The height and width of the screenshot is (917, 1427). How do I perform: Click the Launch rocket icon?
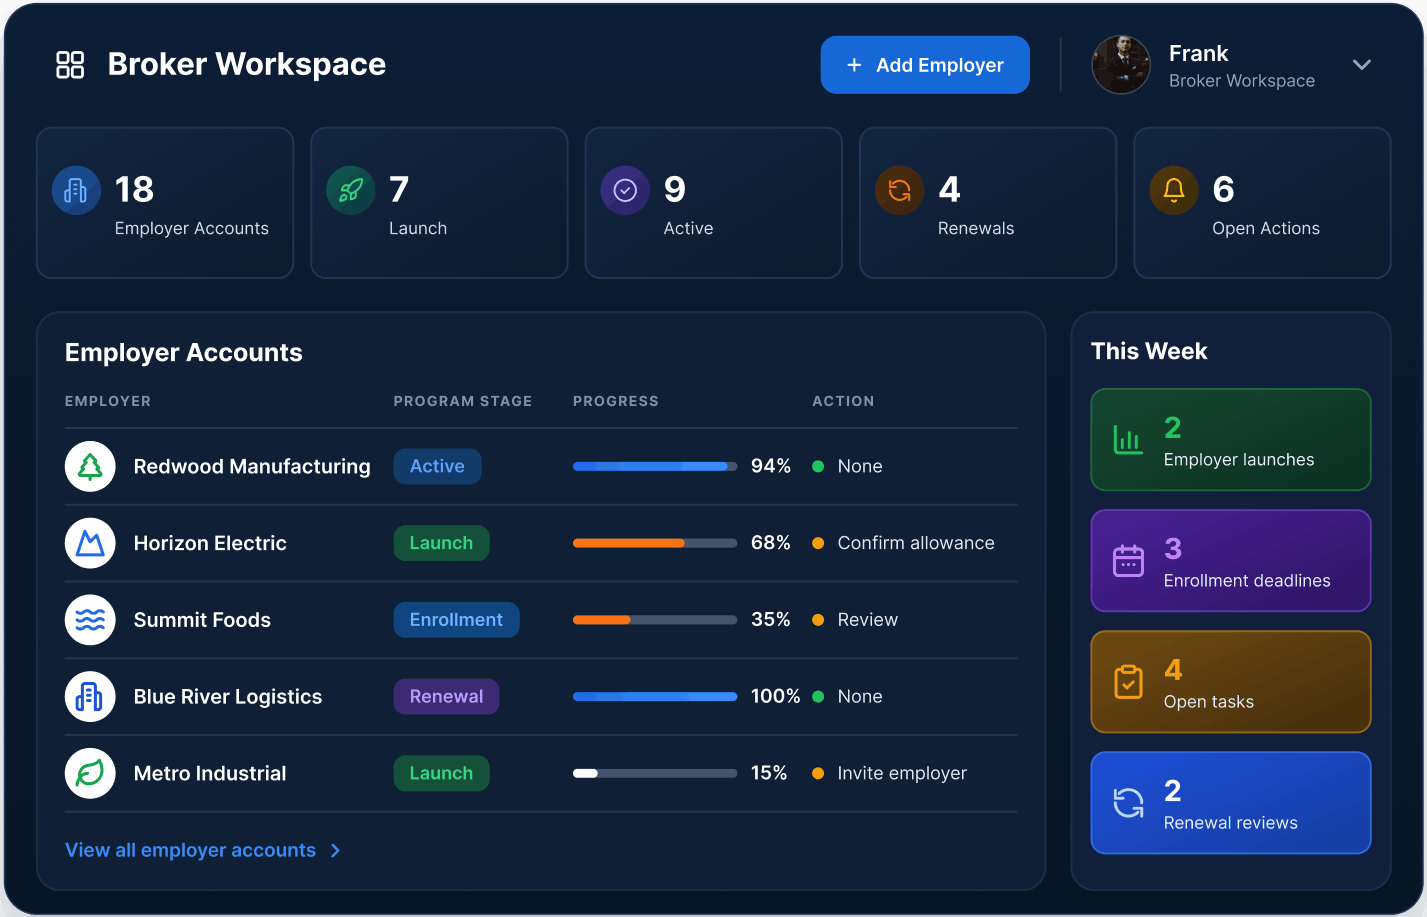350,190
